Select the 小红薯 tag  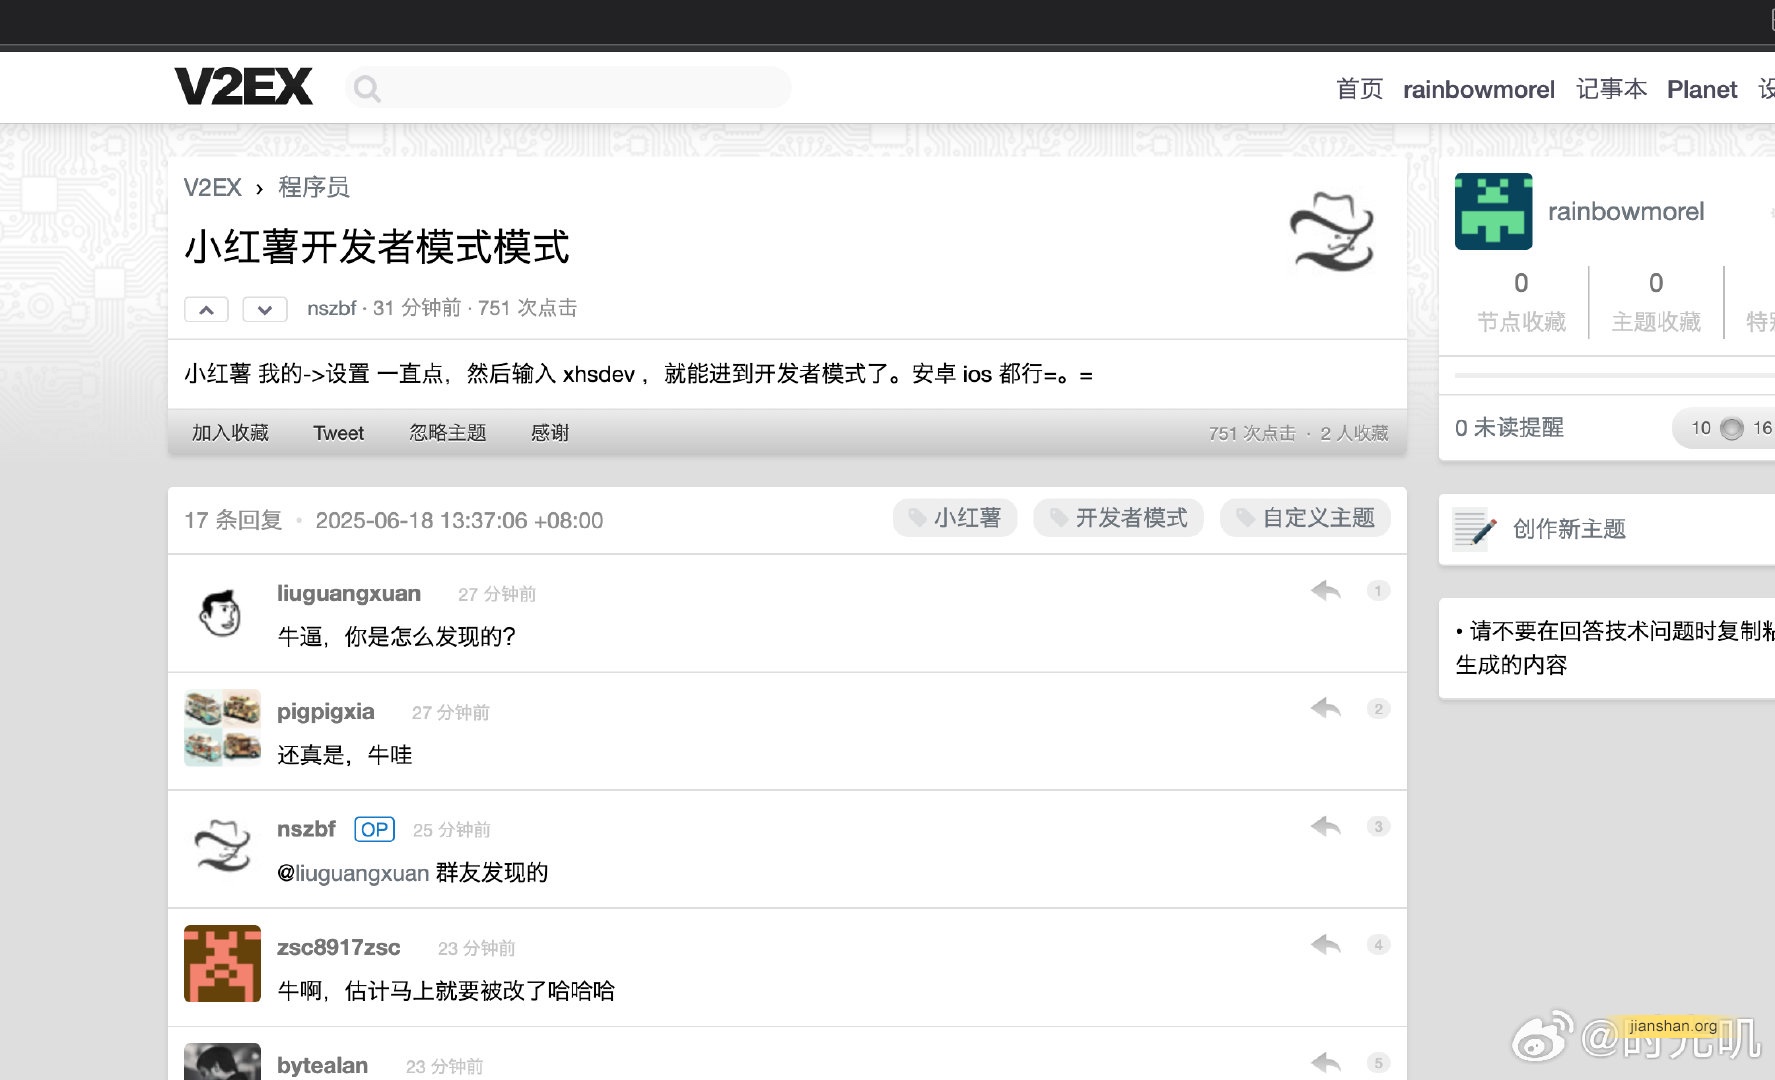pos(955,518)
